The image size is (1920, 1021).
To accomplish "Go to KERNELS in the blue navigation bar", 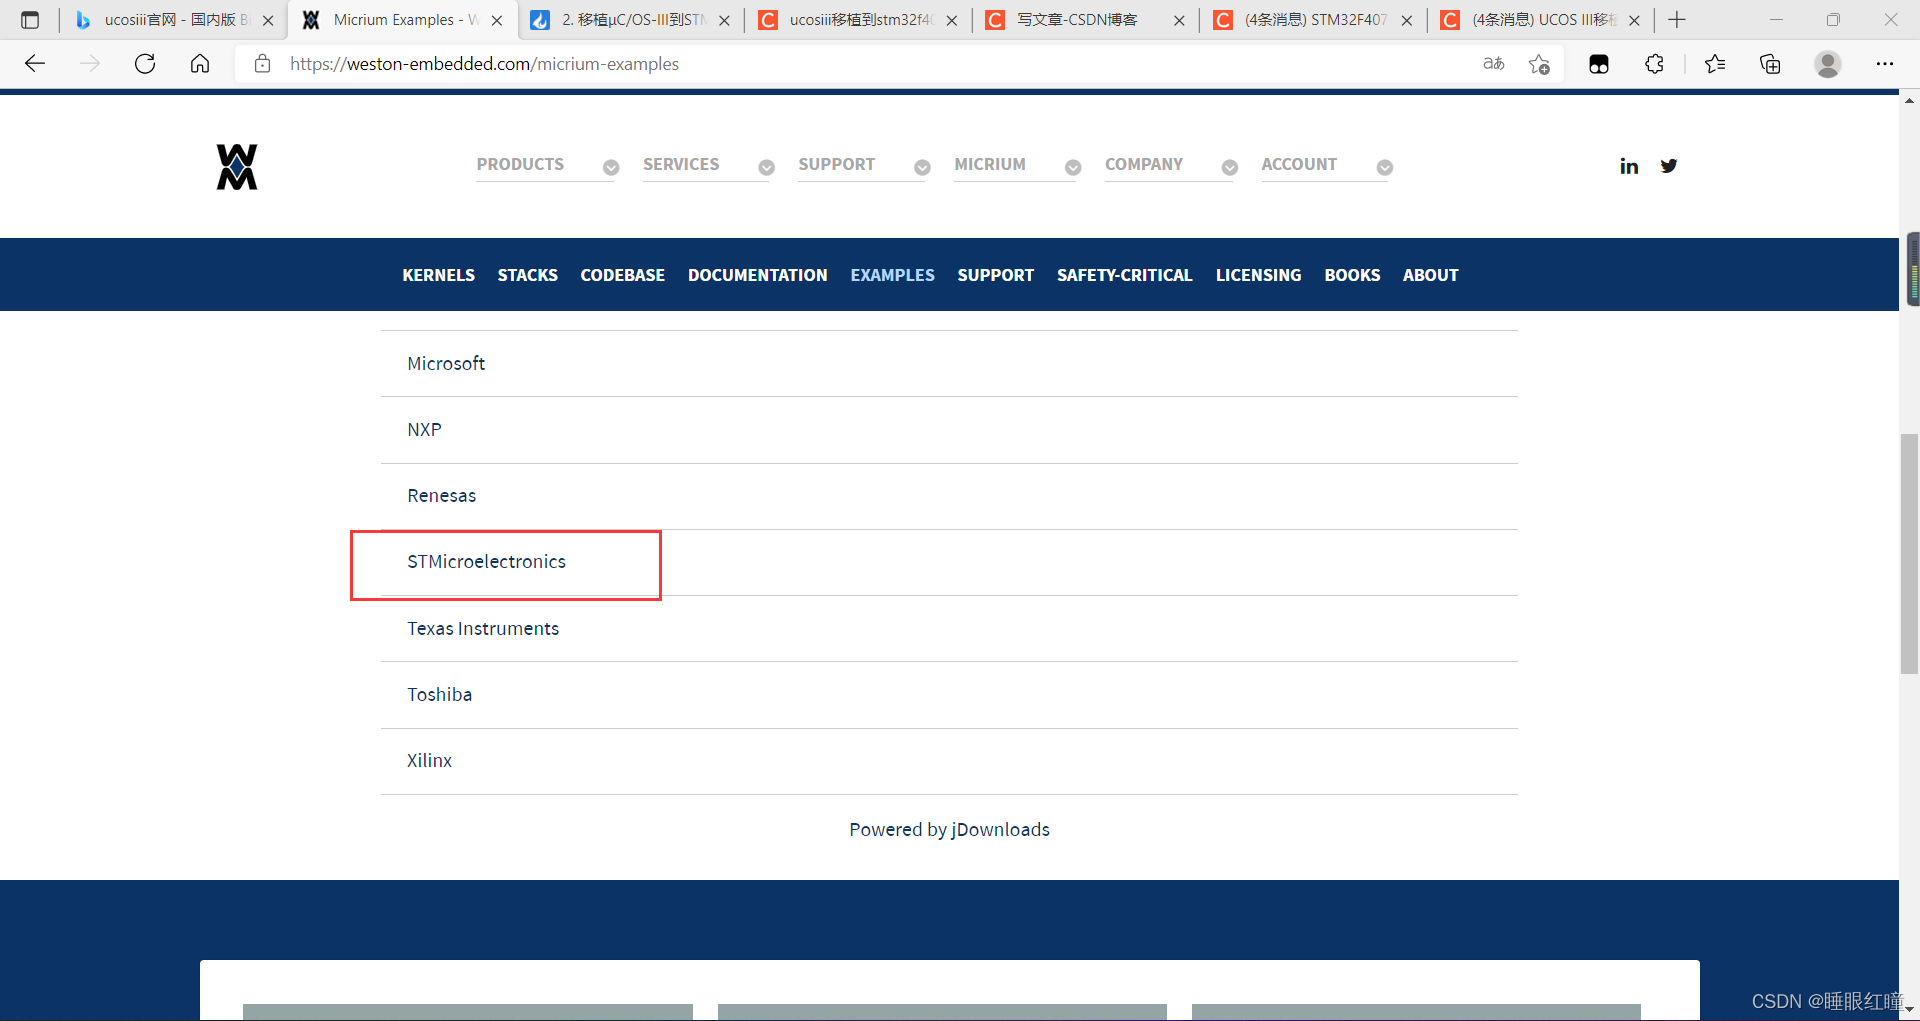I will 438,275.
